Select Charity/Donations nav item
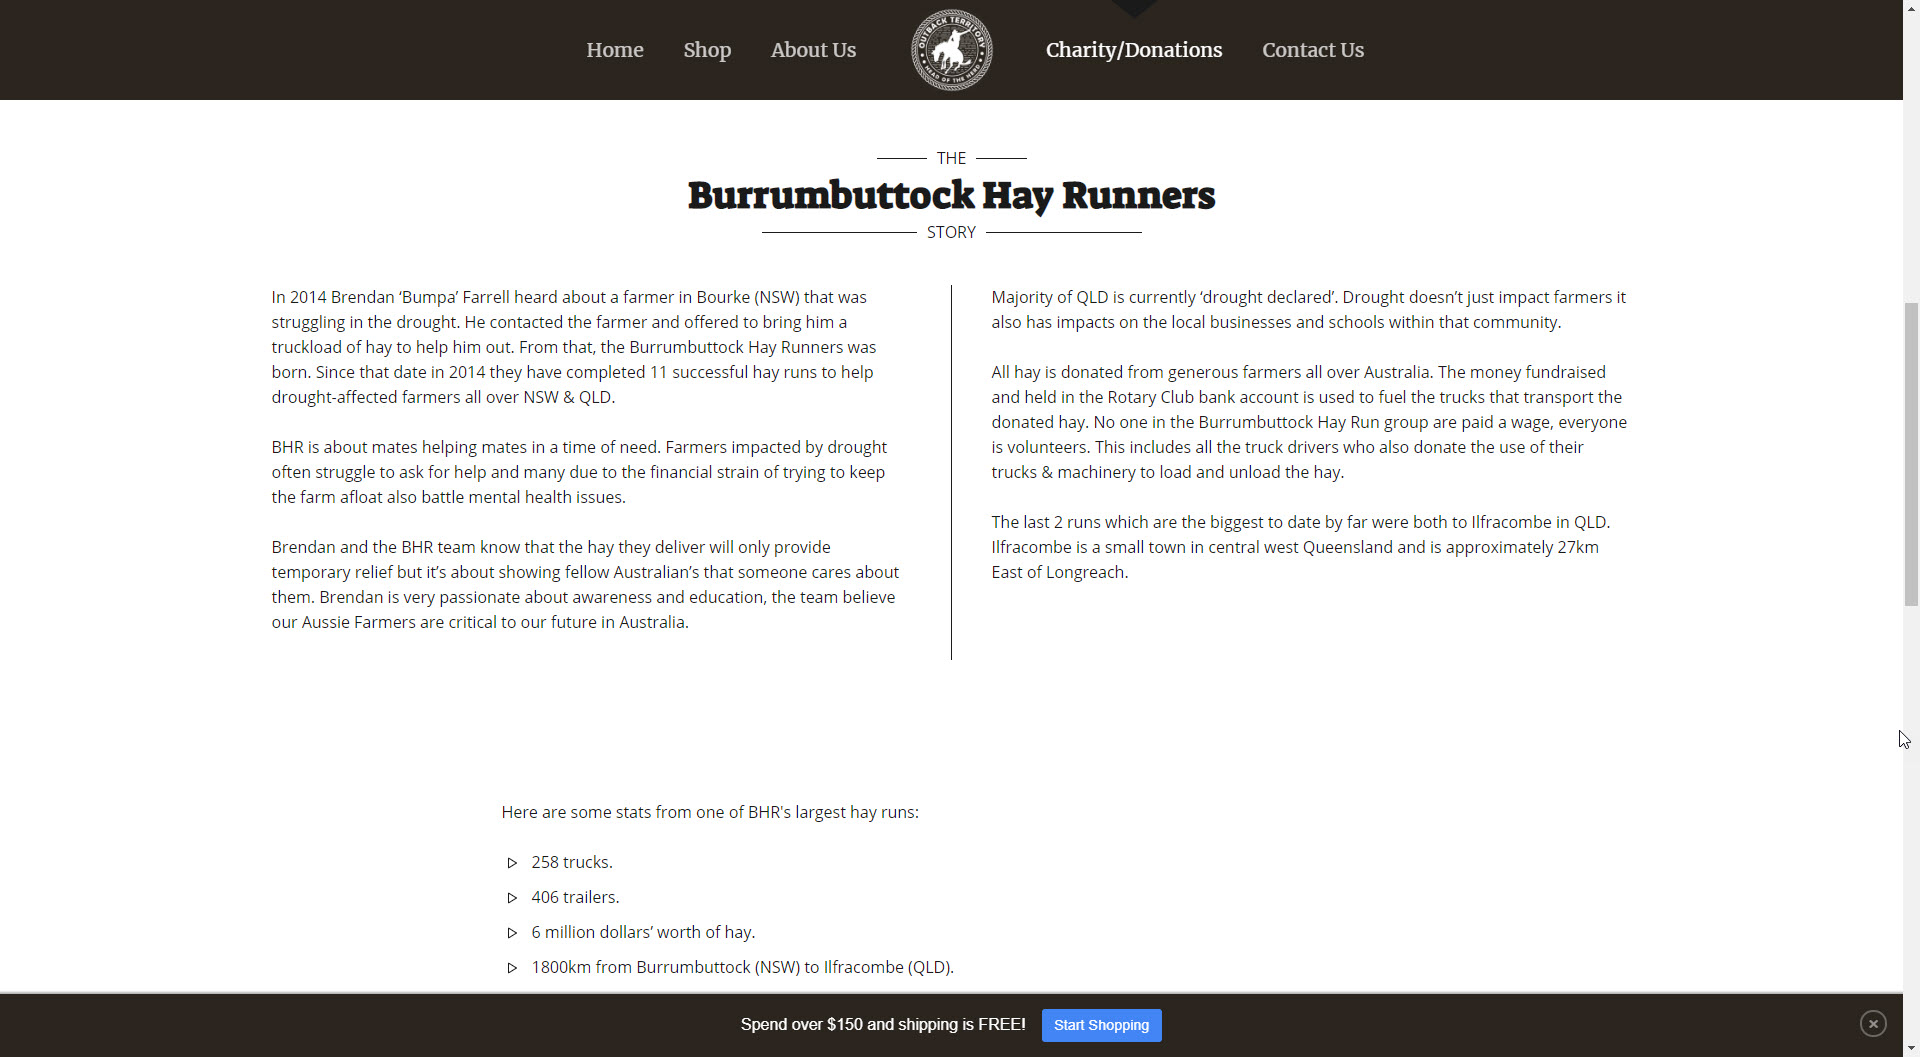This screenshot has height=1057, width=1920. [1134, 50]
